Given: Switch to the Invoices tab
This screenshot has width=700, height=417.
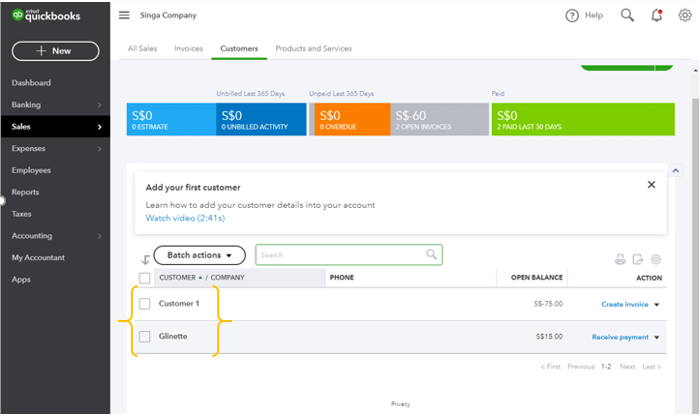Looking at the screenshot, I should (x=188, y=48).
